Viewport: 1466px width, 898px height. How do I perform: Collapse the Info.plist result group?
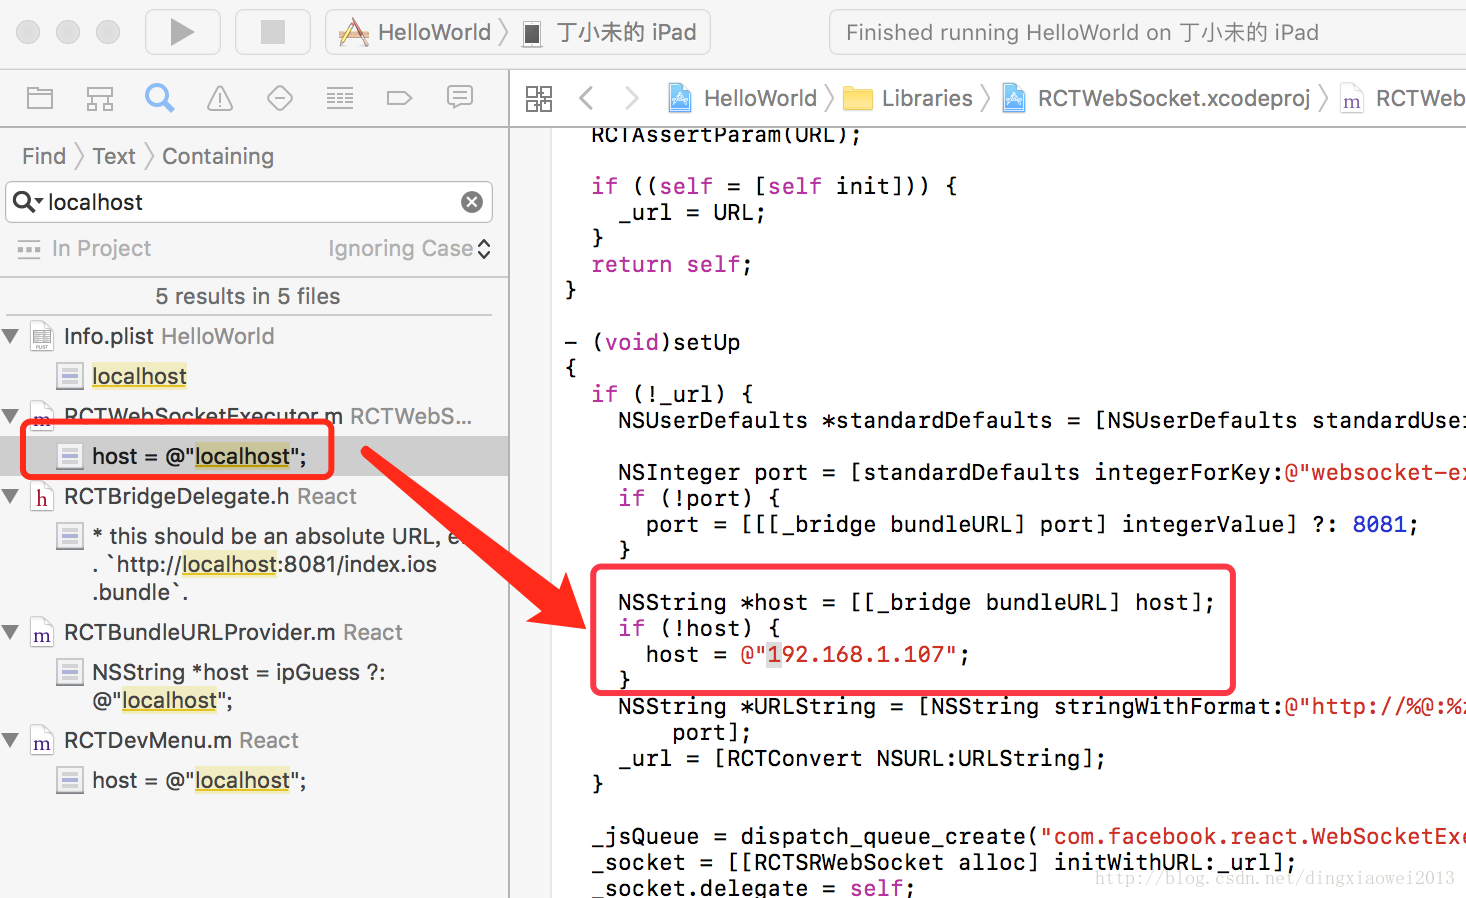tap(11, 336)
